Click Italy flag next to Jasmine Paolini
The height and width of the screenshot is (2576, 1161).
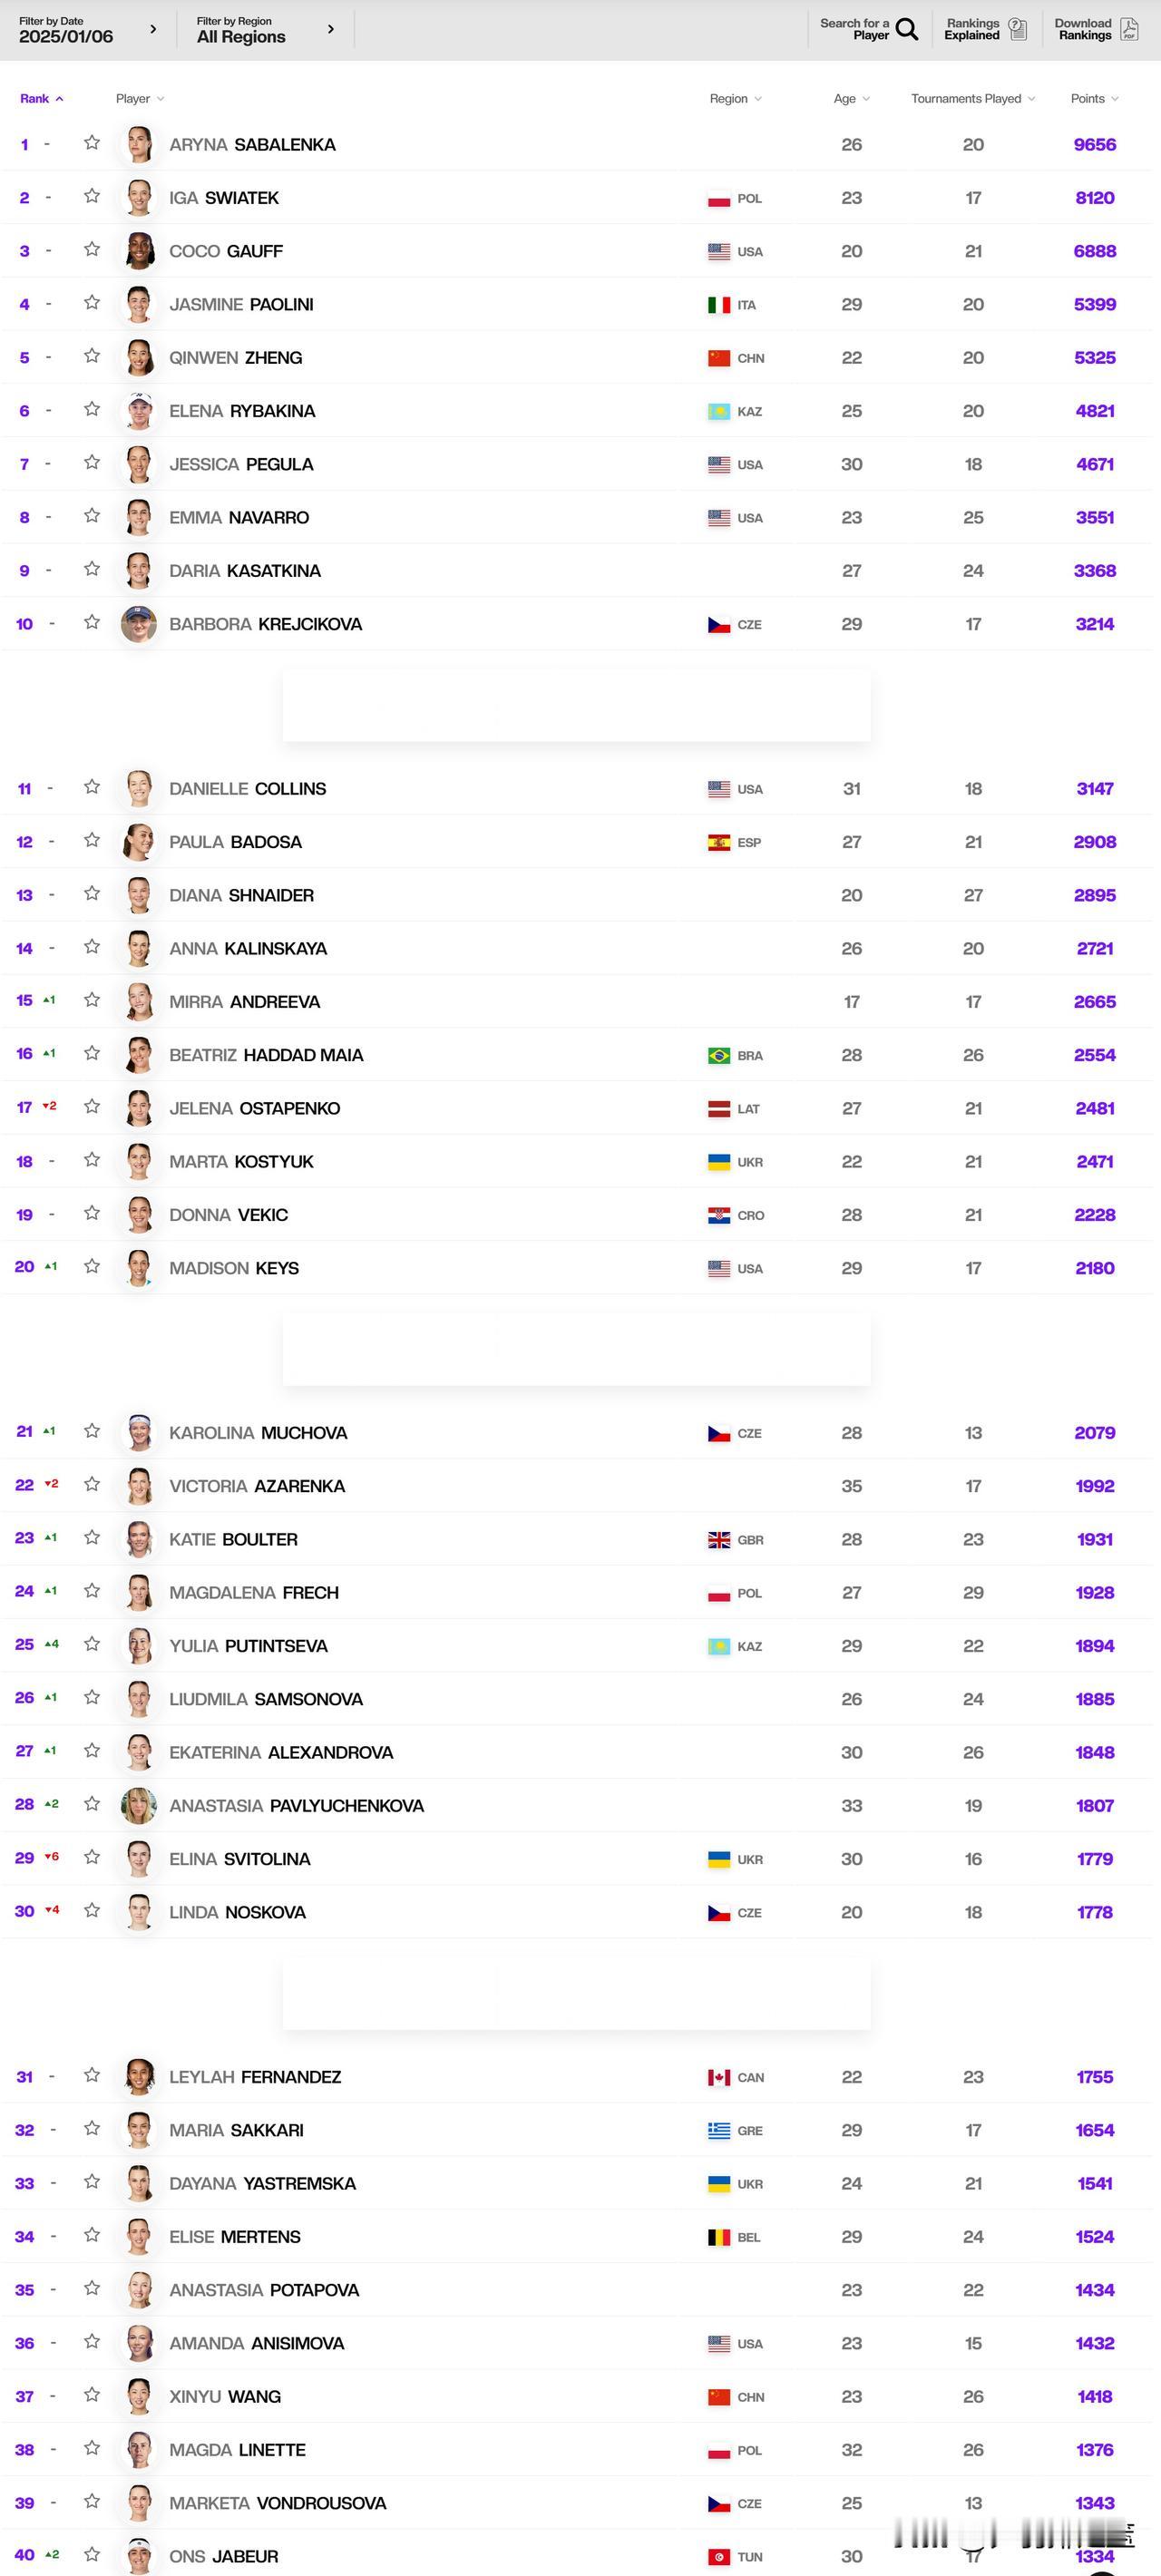click(719, 305)
